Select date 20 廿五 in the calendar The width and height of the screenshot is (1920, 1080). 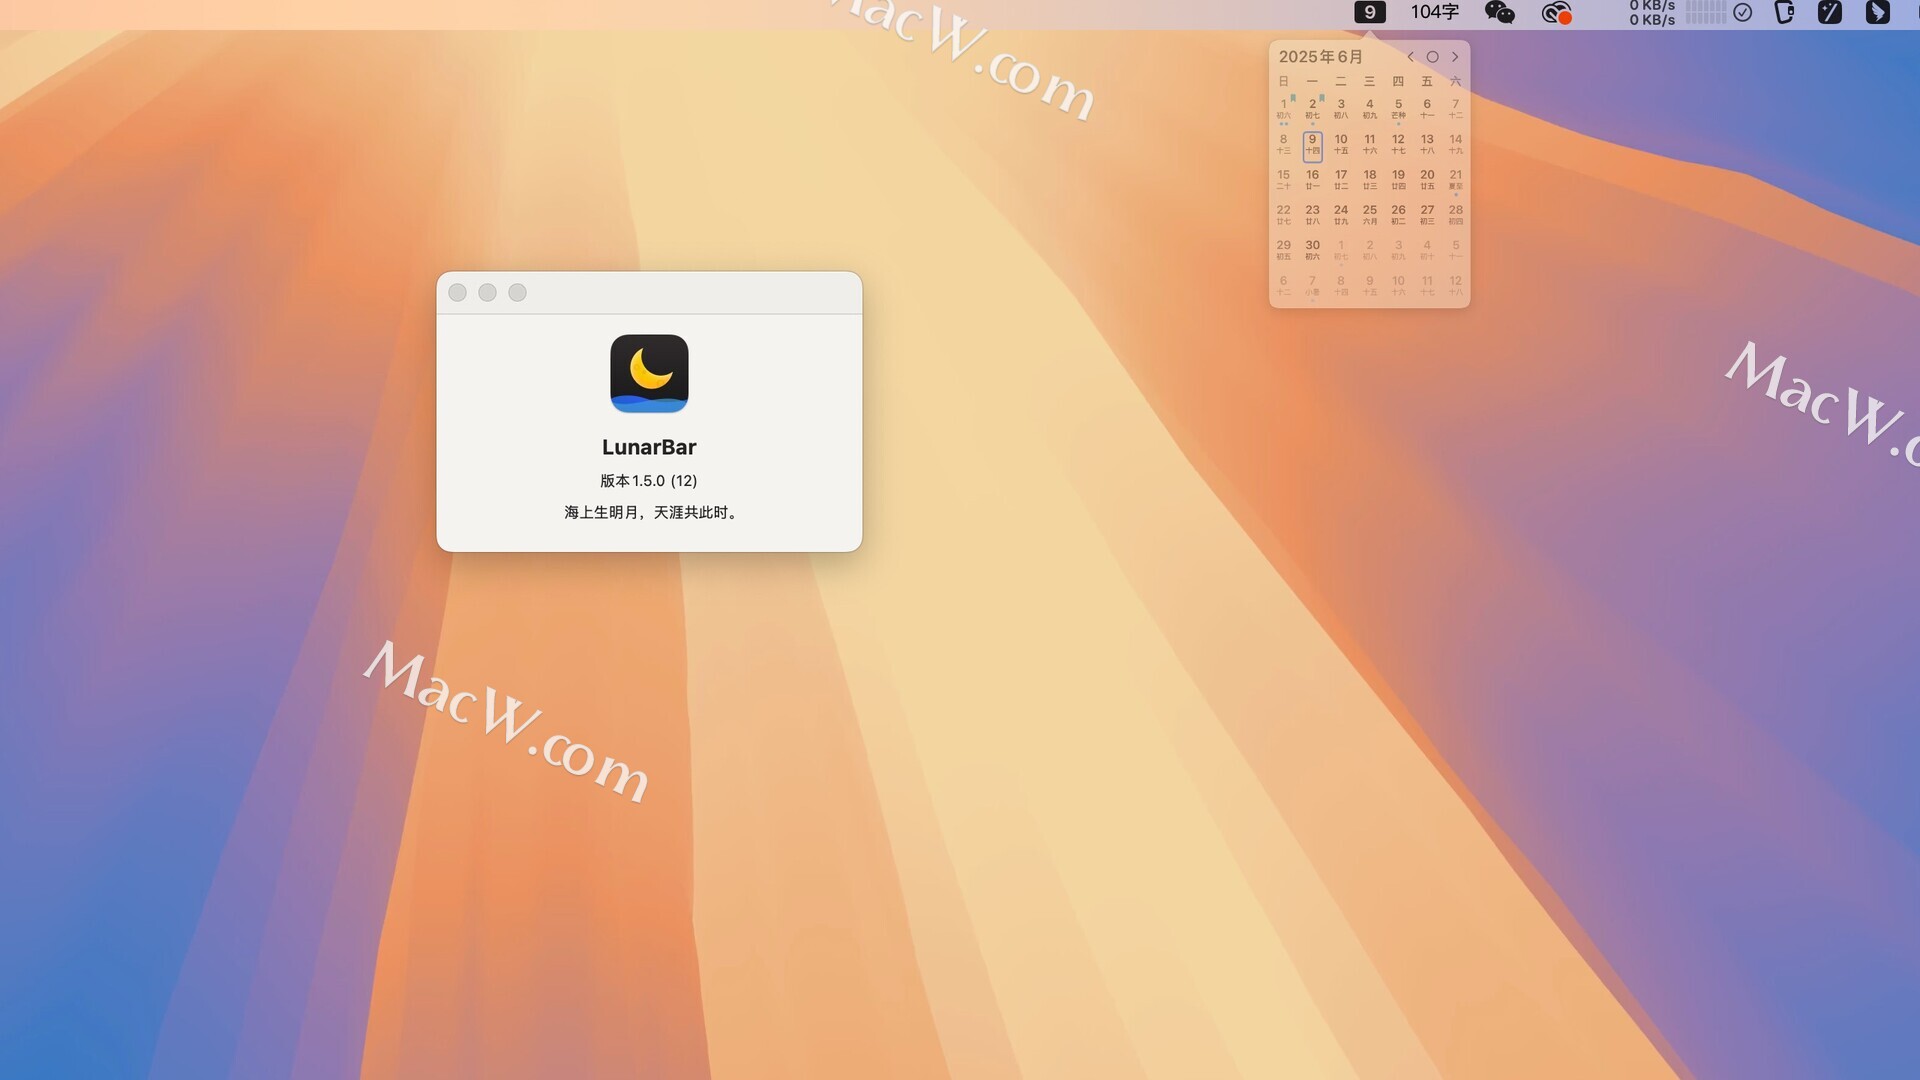1427,180
